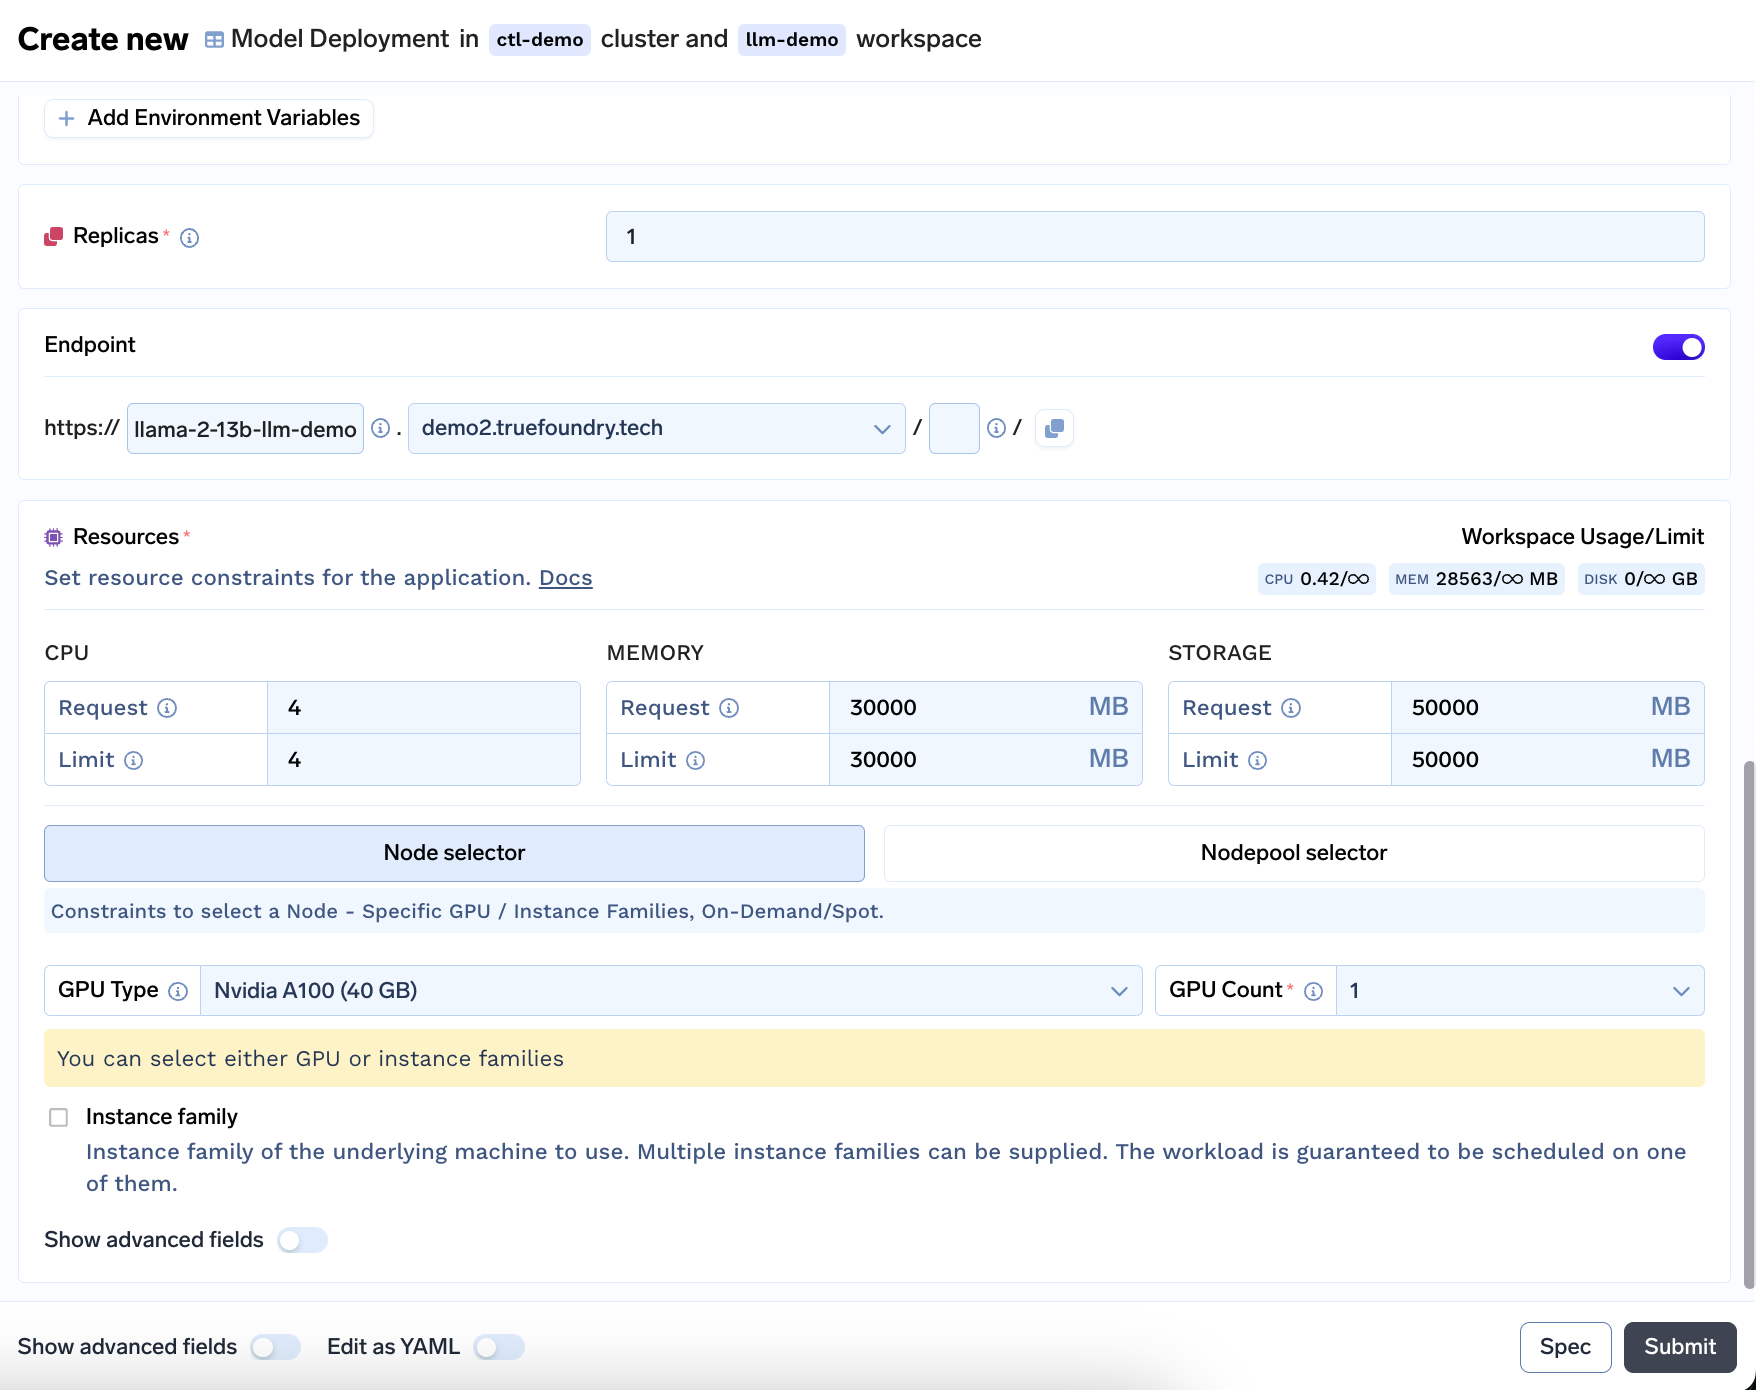Click the red Replicas stack icon
The width and height of the screenshot is (1756, 1390).
pos(54,237)
